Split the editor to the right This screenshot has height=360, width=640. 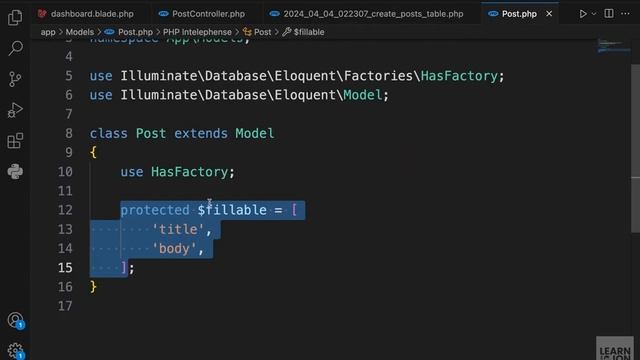pyautogui.click(x=609, y=14)
